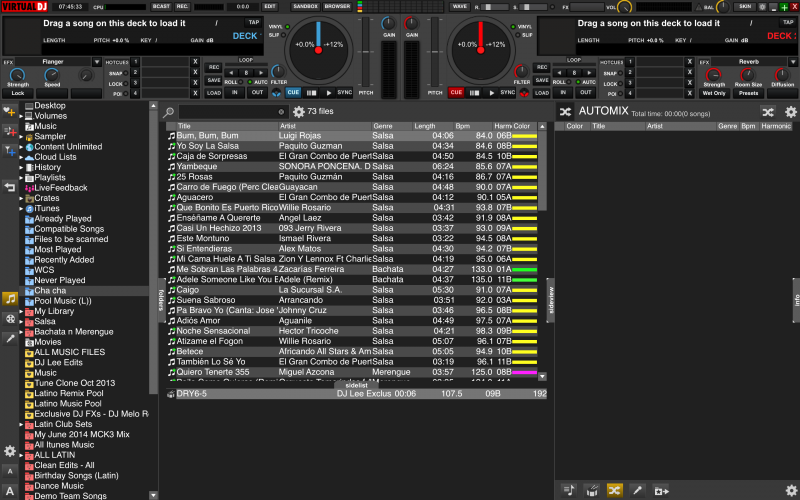Select the yellow music note browser icon

(x=10, y=298)
